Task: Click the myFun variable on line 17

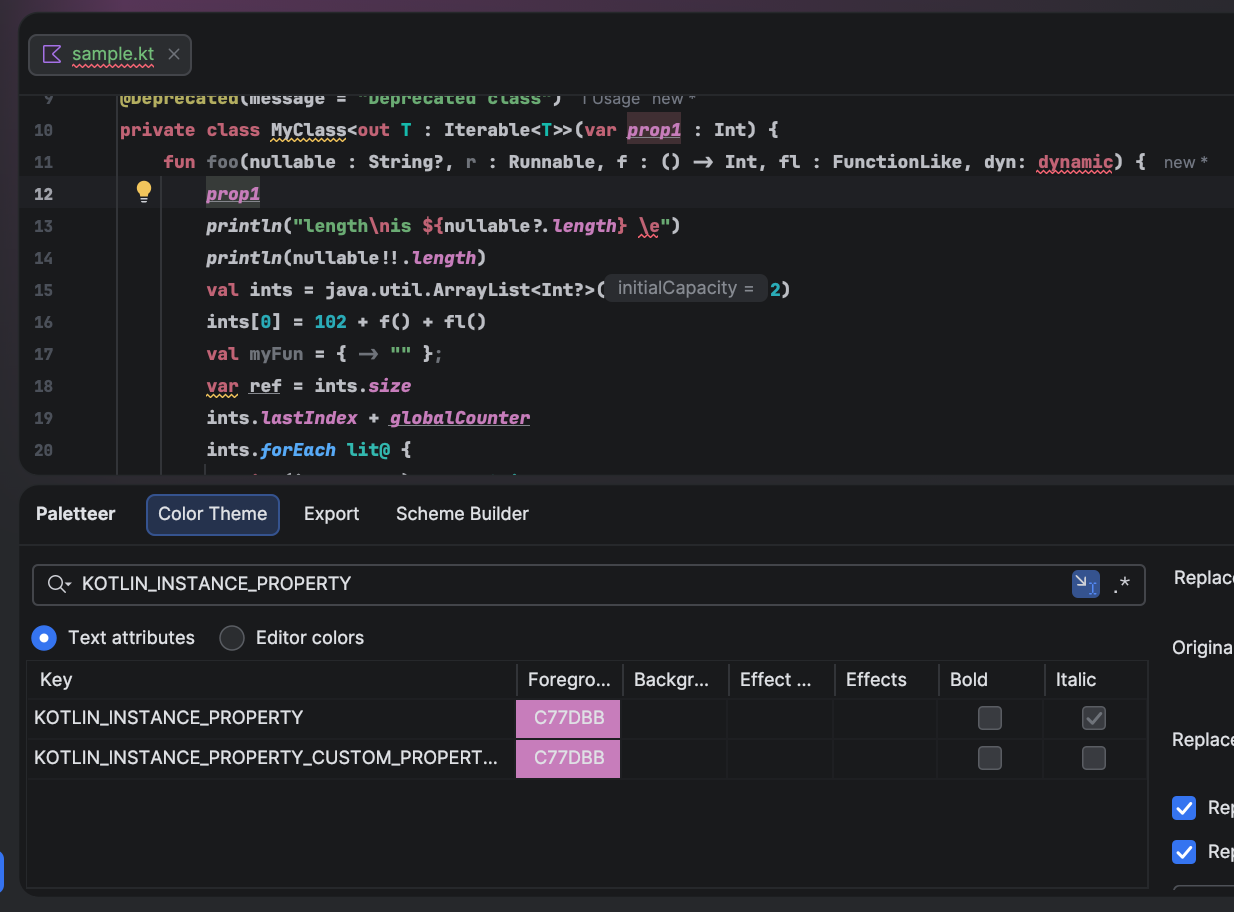Action: (x=276, y=354)
